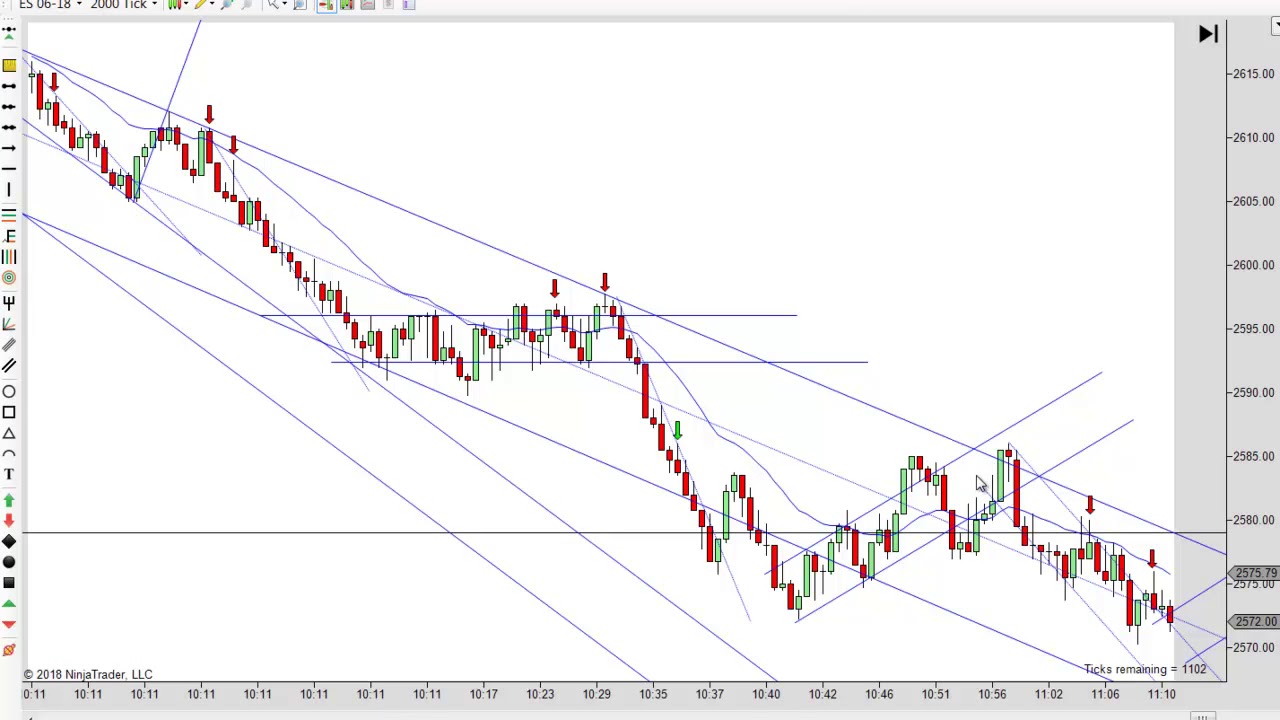
Task: Click the zoom out magnifier icon
Action: tap(246, 4)
